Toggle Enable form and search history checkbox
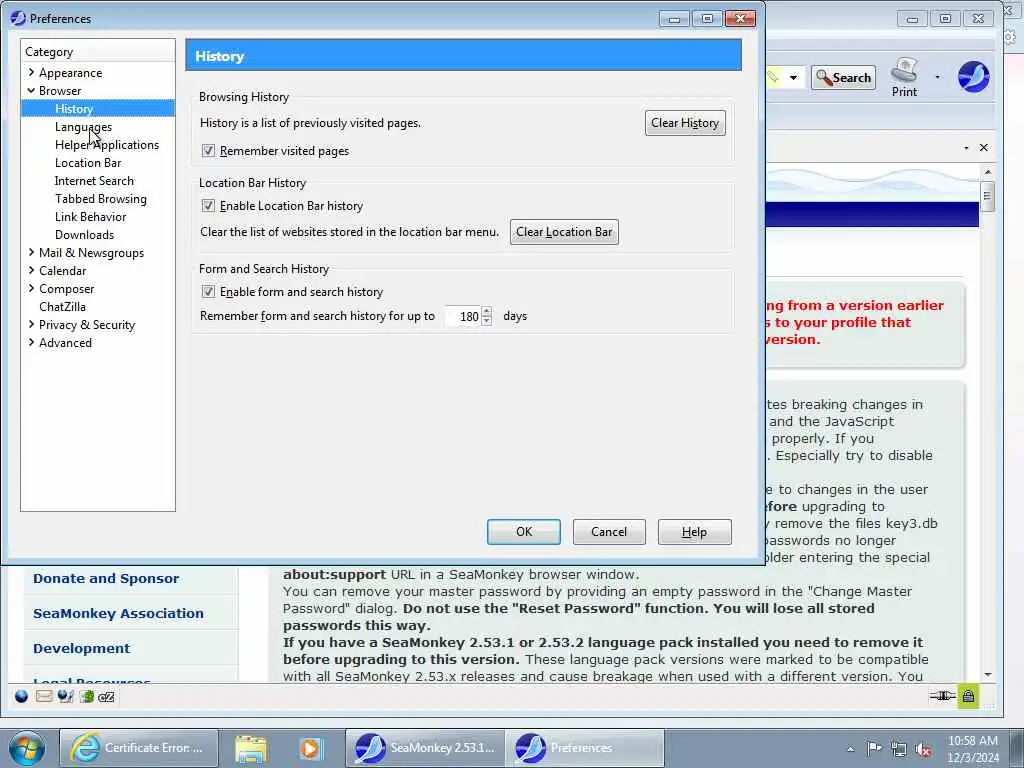 208,292
